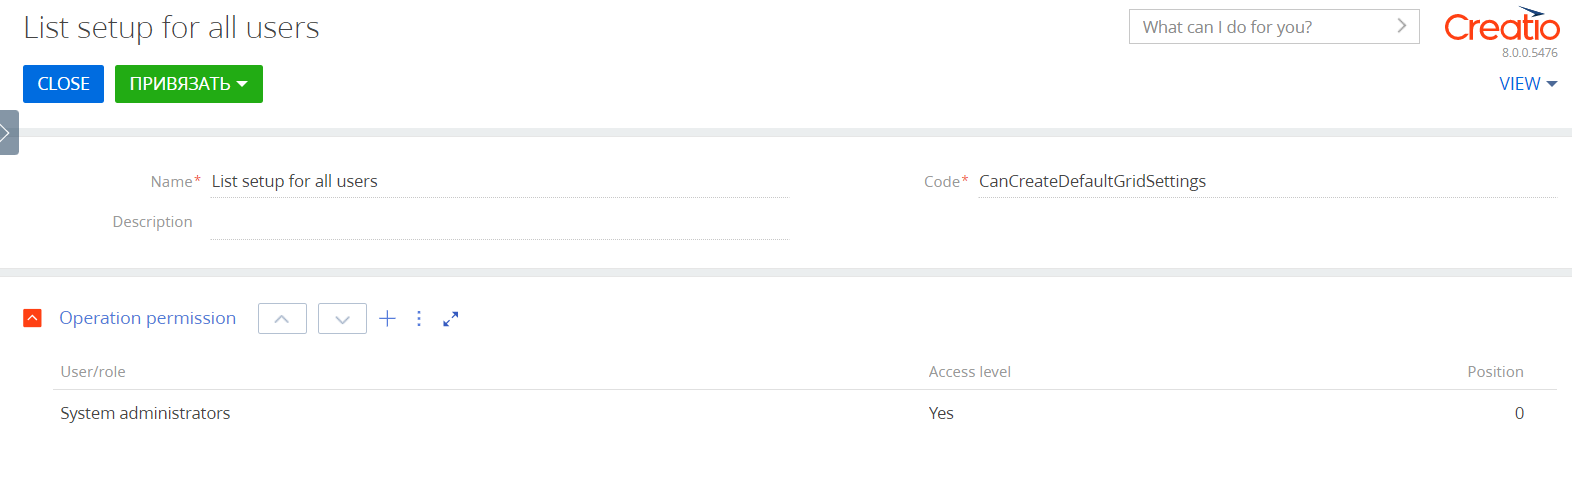This screenshot has height=482, width=1572.
Task: Expand the permission list to fullscreen
Action: point(451,319)
